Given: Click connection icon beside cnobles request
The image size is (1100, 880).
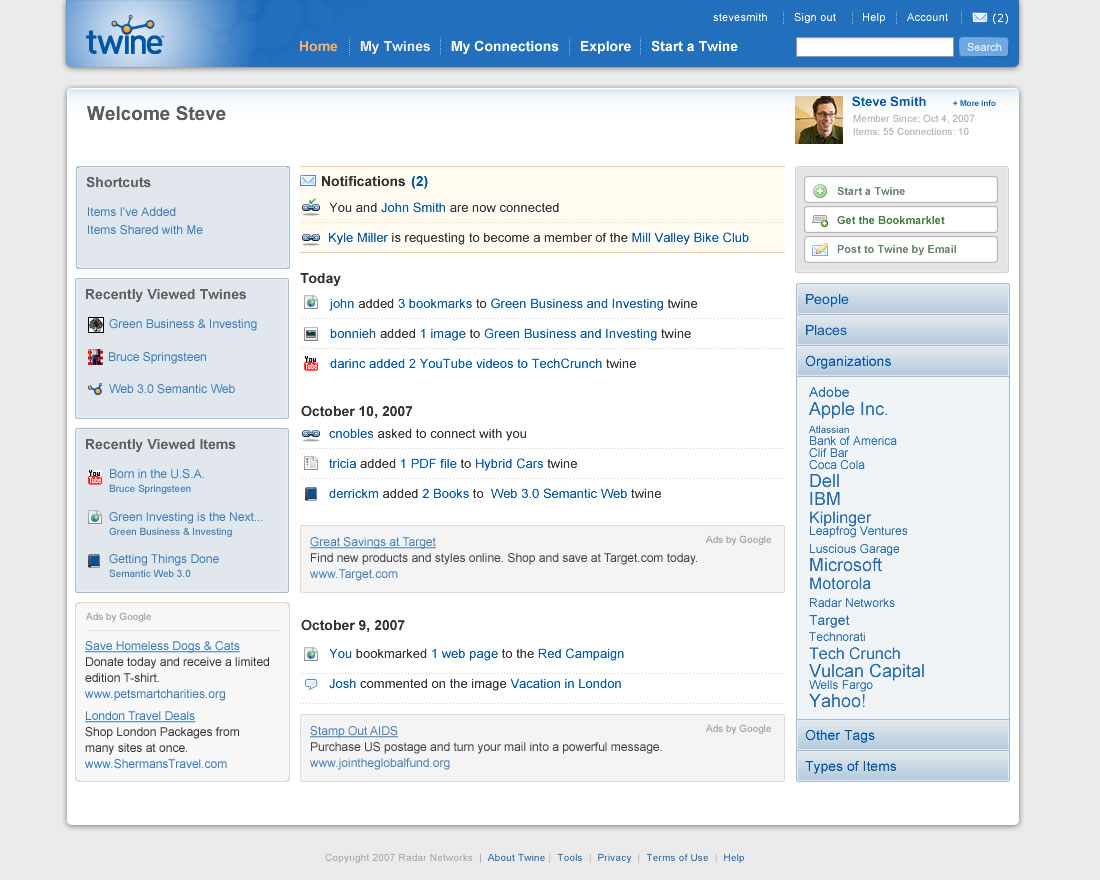Looking at the screenshot, I should (x=311, y=434).
